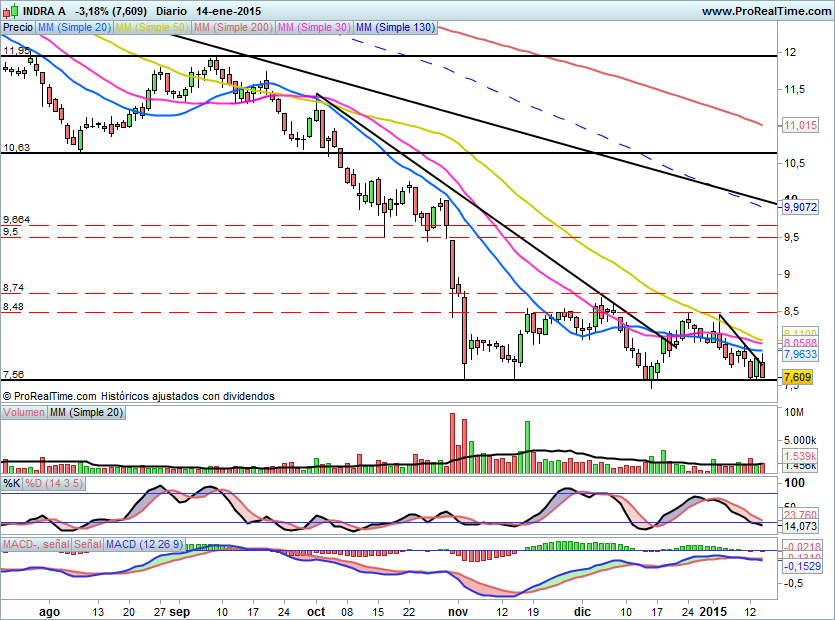Viewport: 835px width, 620px height.
Task: Click the 11,015 moving average value tag
Action: 801,125
